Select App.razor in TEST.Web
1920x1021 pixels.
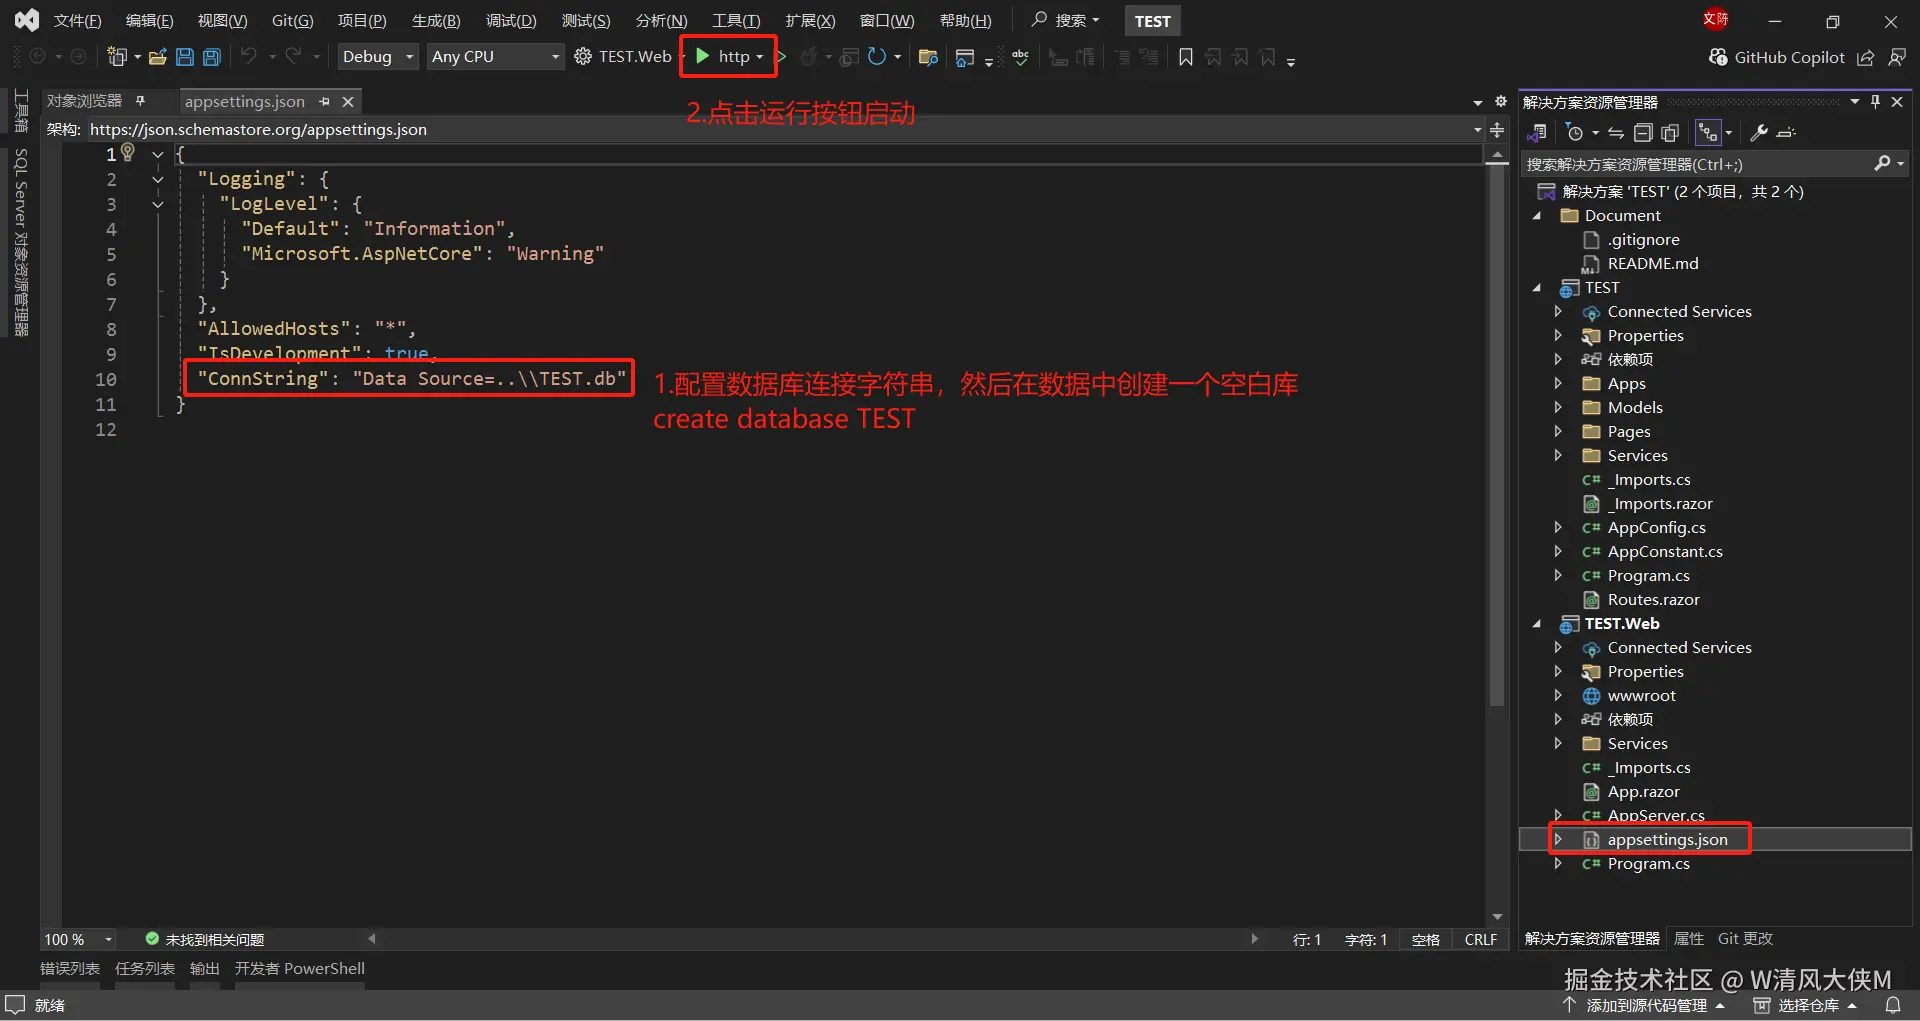pos(1643,792)
